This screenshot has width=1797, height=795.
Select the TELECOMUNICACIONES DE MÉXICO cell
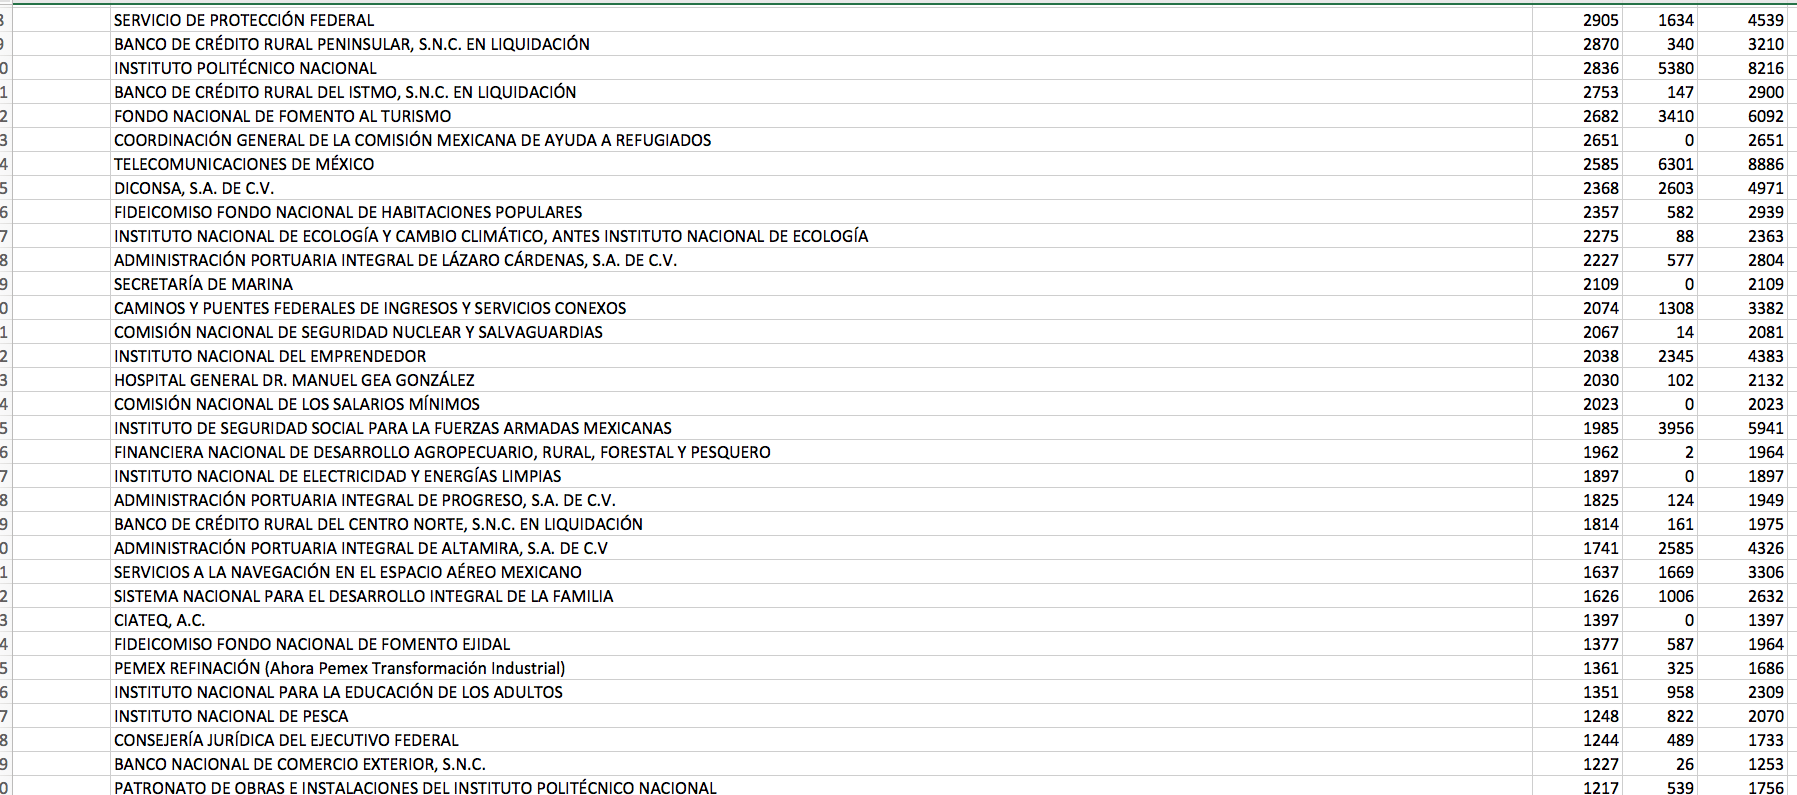[x=244, y=164]
